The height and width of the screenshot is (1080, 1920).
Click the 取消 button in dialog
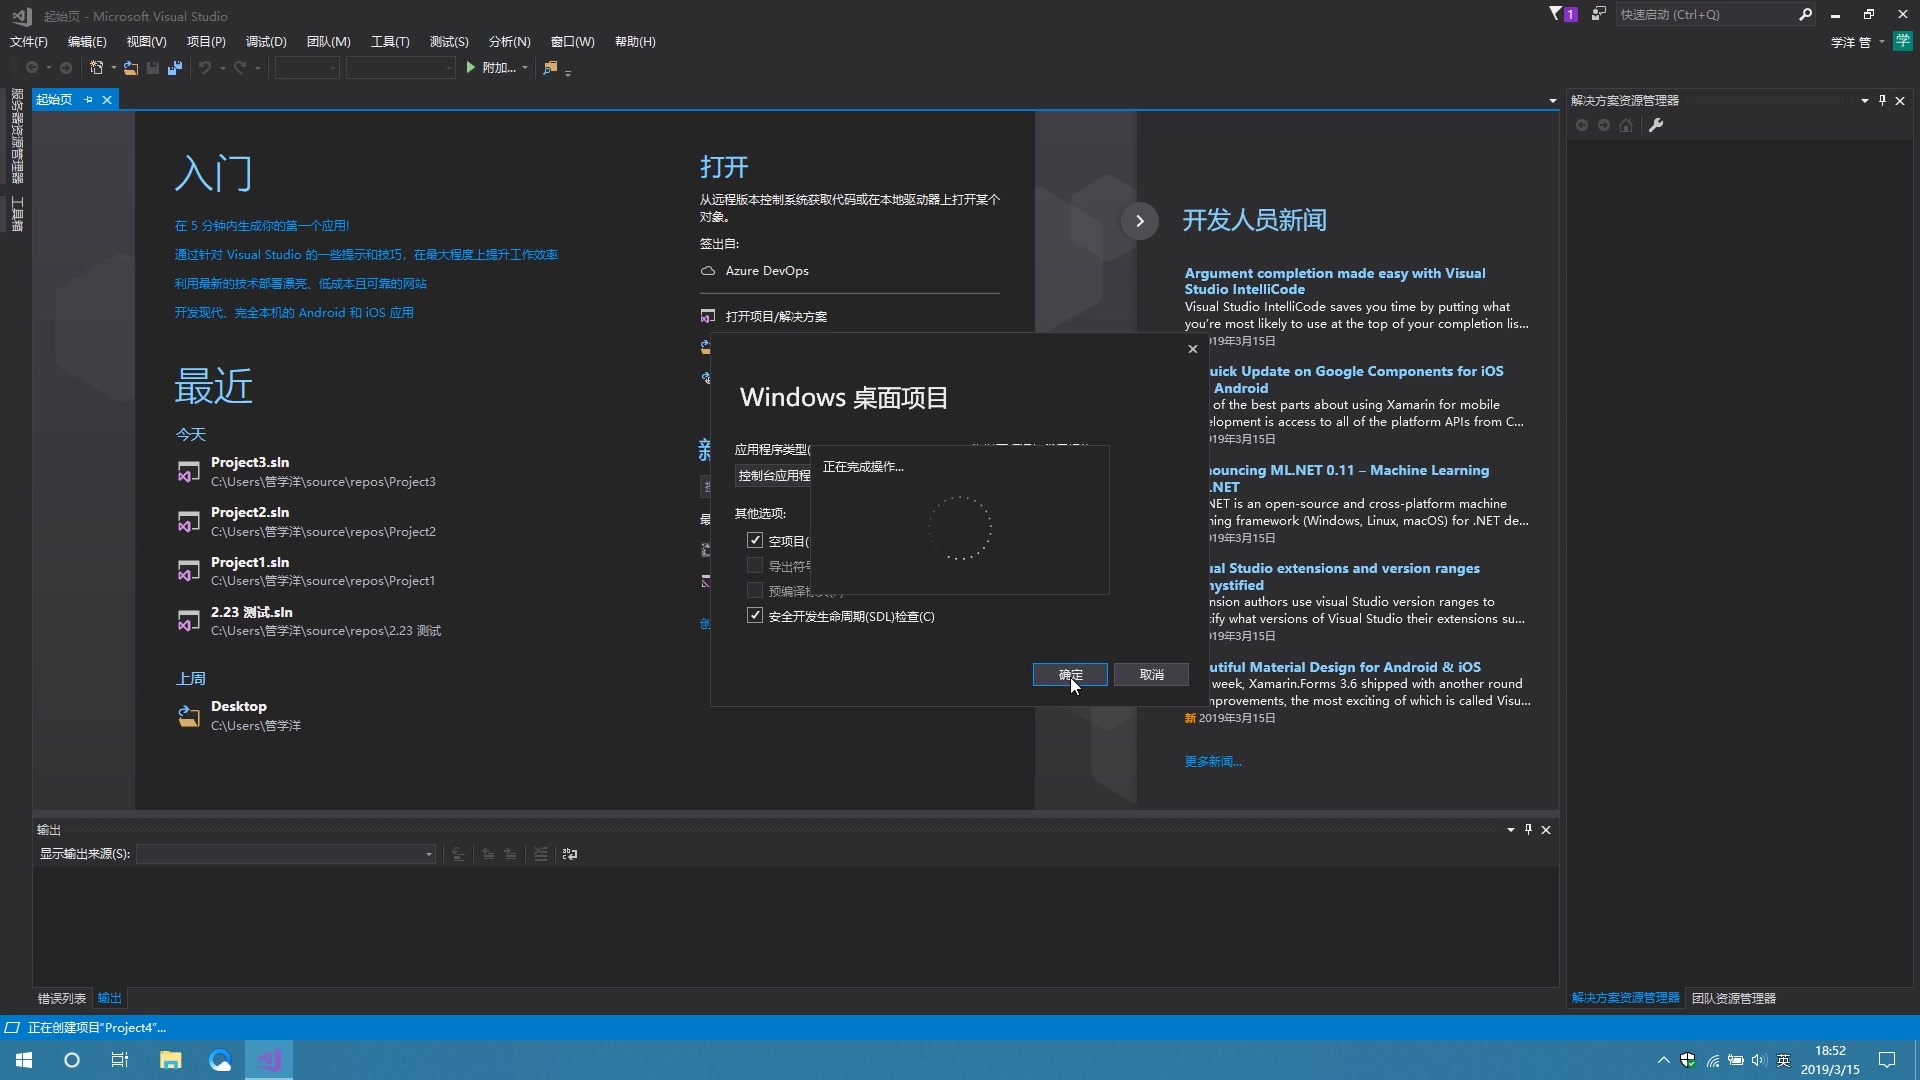(x=1151, y=675)
